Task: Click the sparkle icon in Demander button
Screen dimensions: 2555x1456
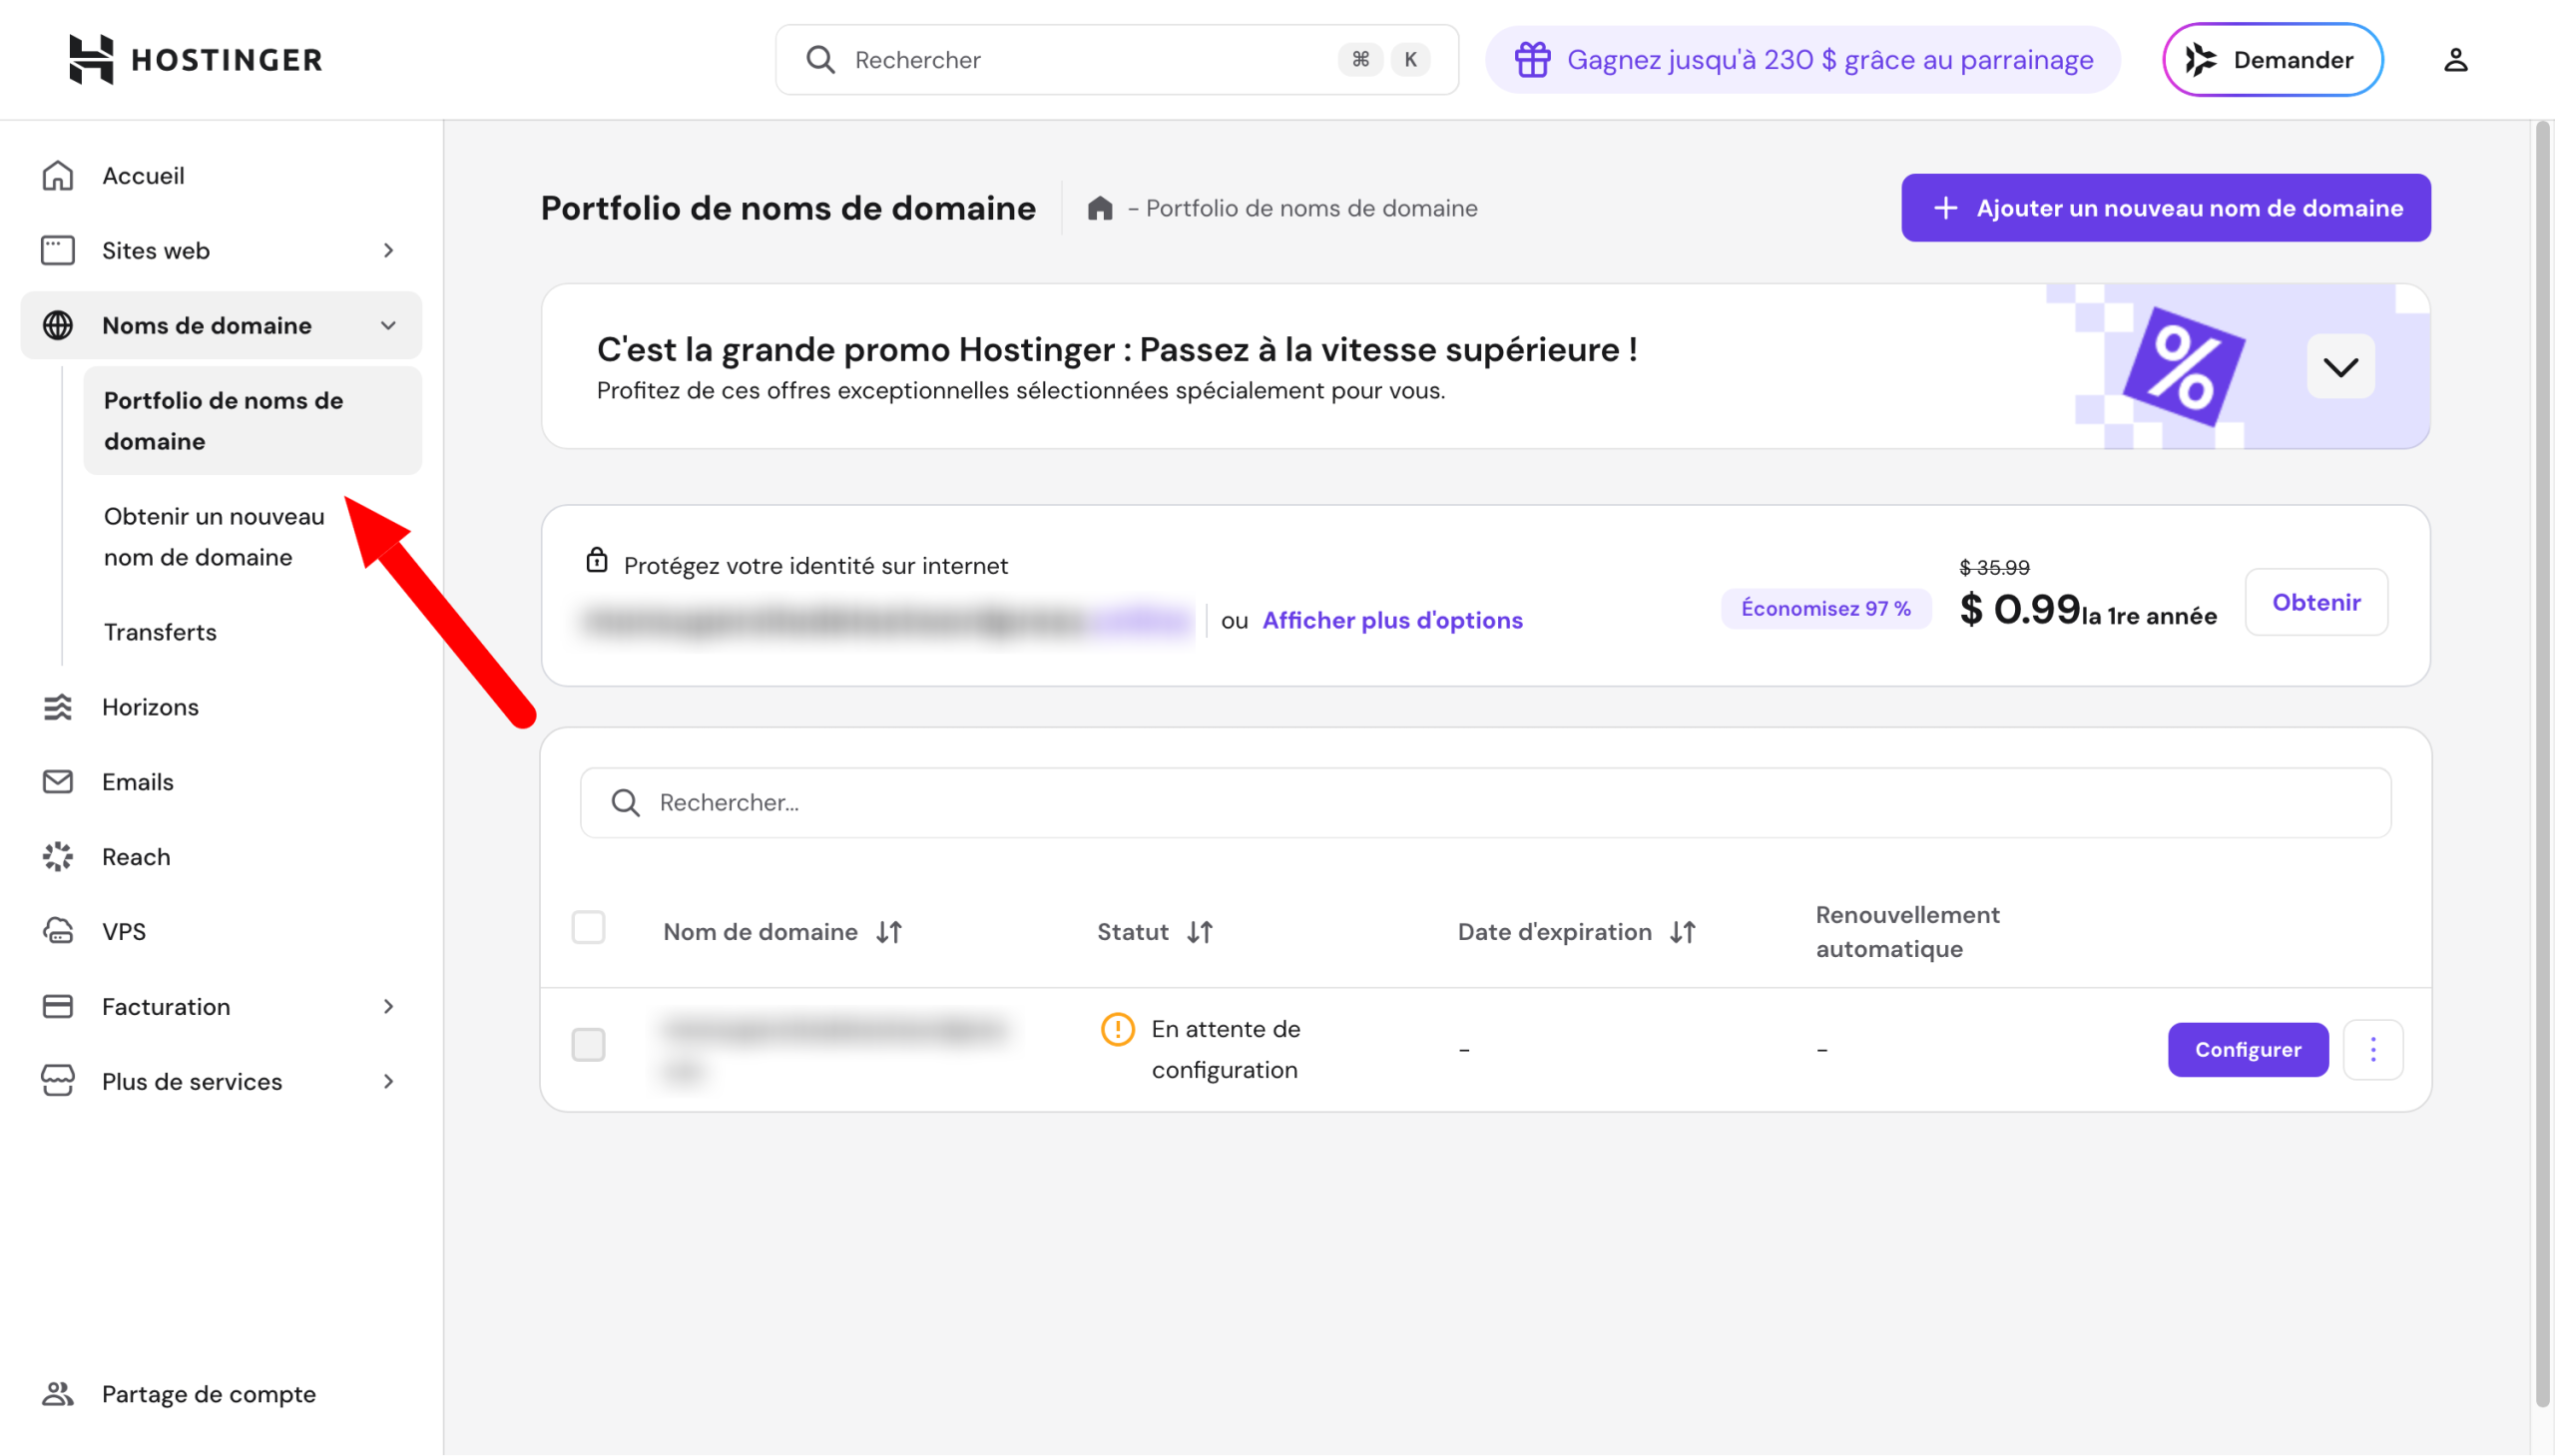Action: click(2200, 60)
